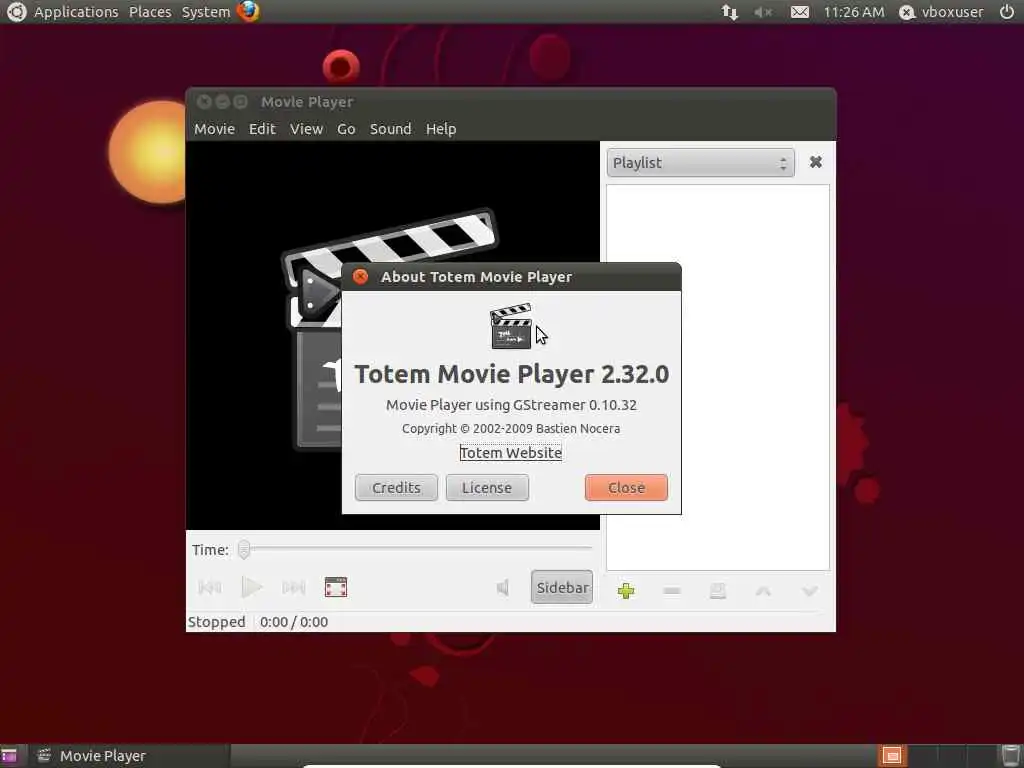Click the Movie Player window close button
1024x768 pixels.
tap(204, 102)
